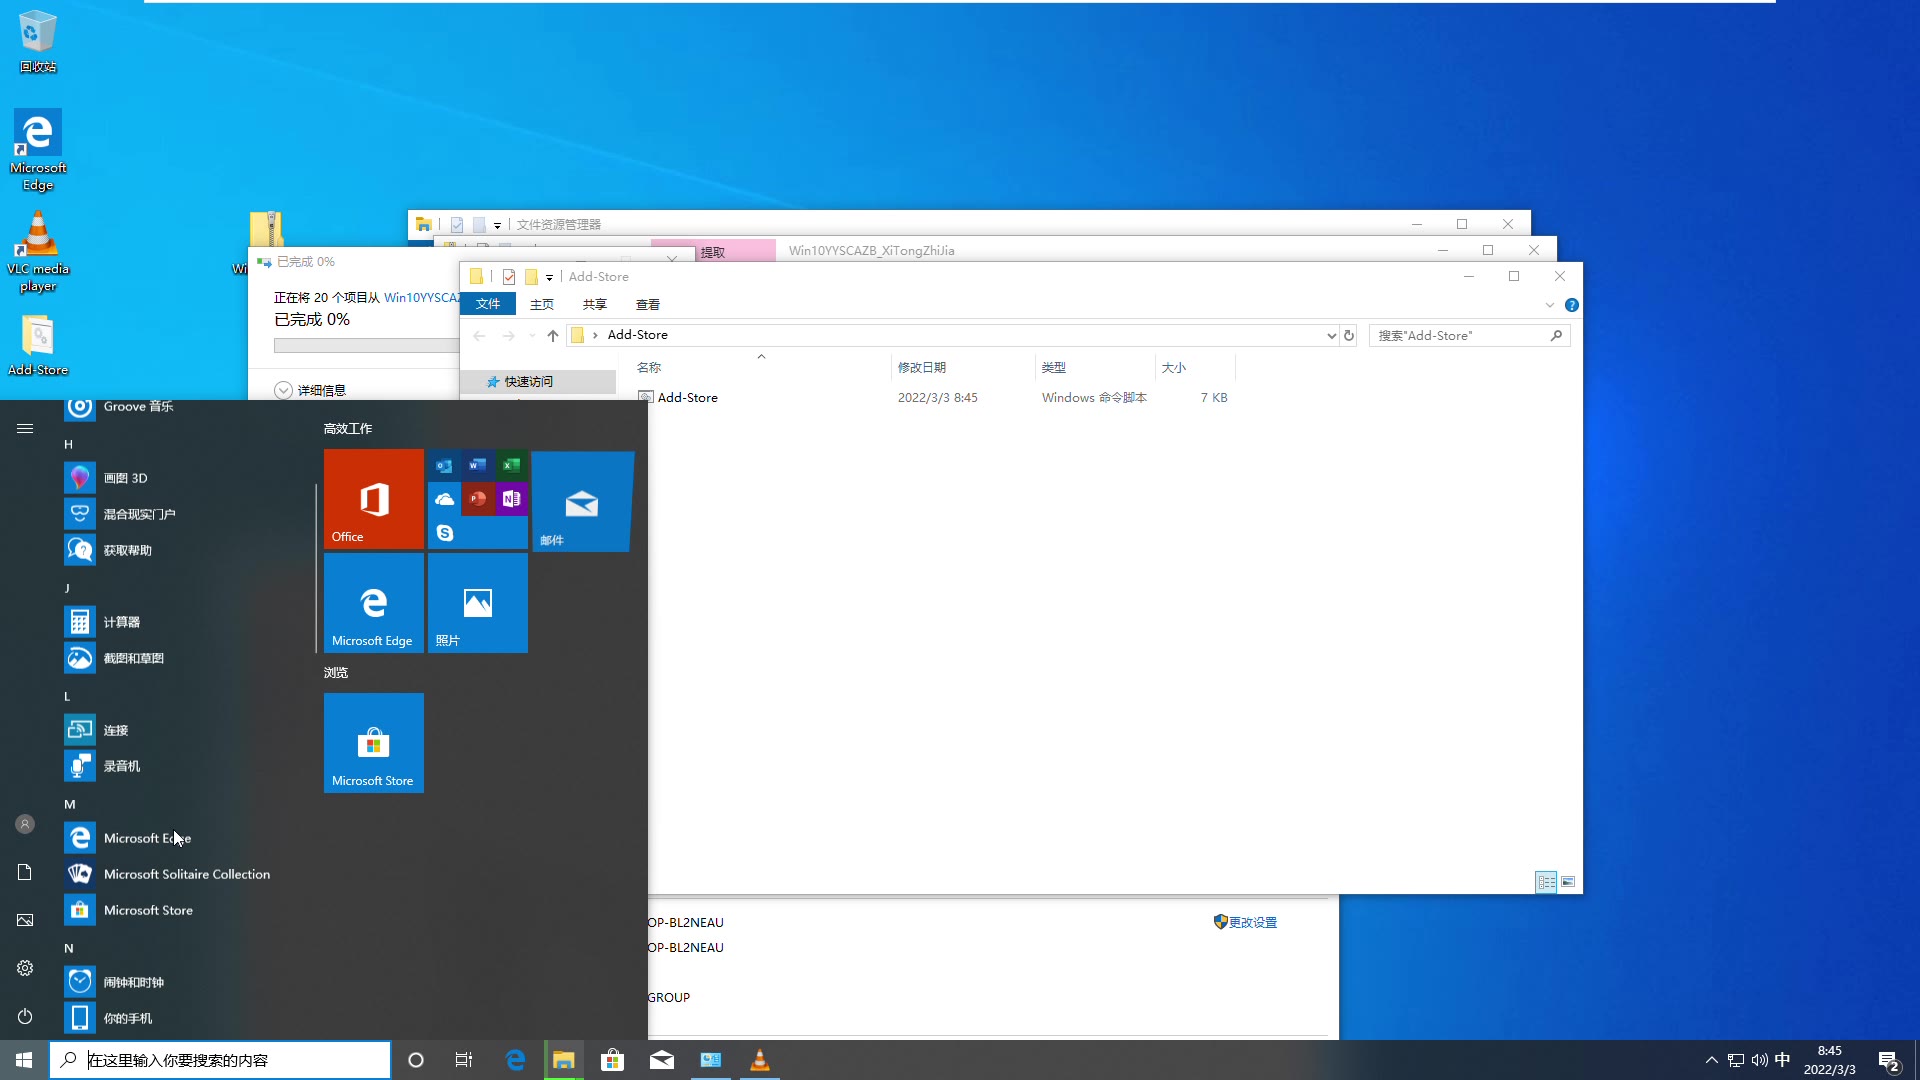Screen dimensions: 1920x1080
Task: Expand details (详细信息) in copy dialog
Action: (x=310, y=390)
